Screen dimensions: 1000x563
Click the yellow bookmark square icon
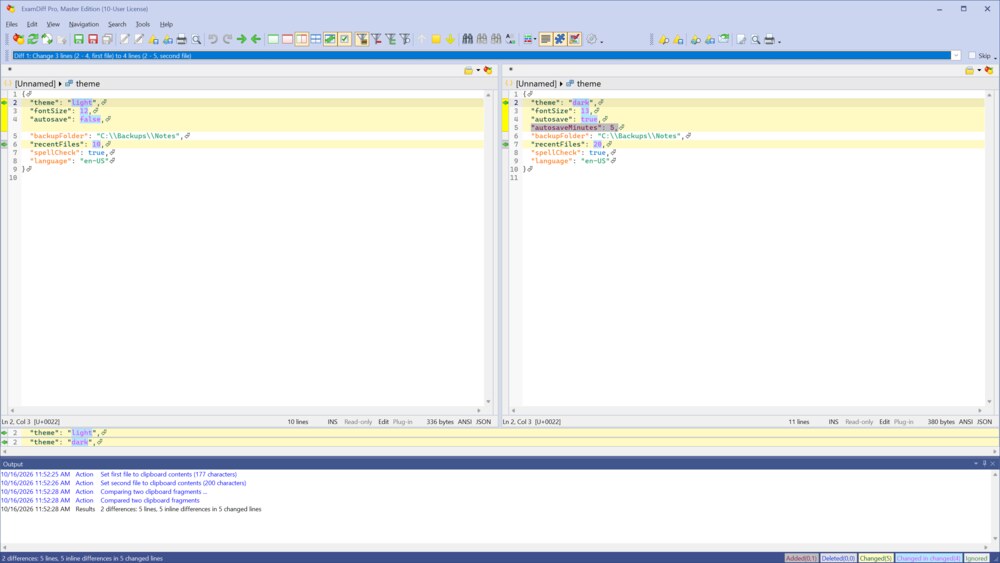click(436, 40)
